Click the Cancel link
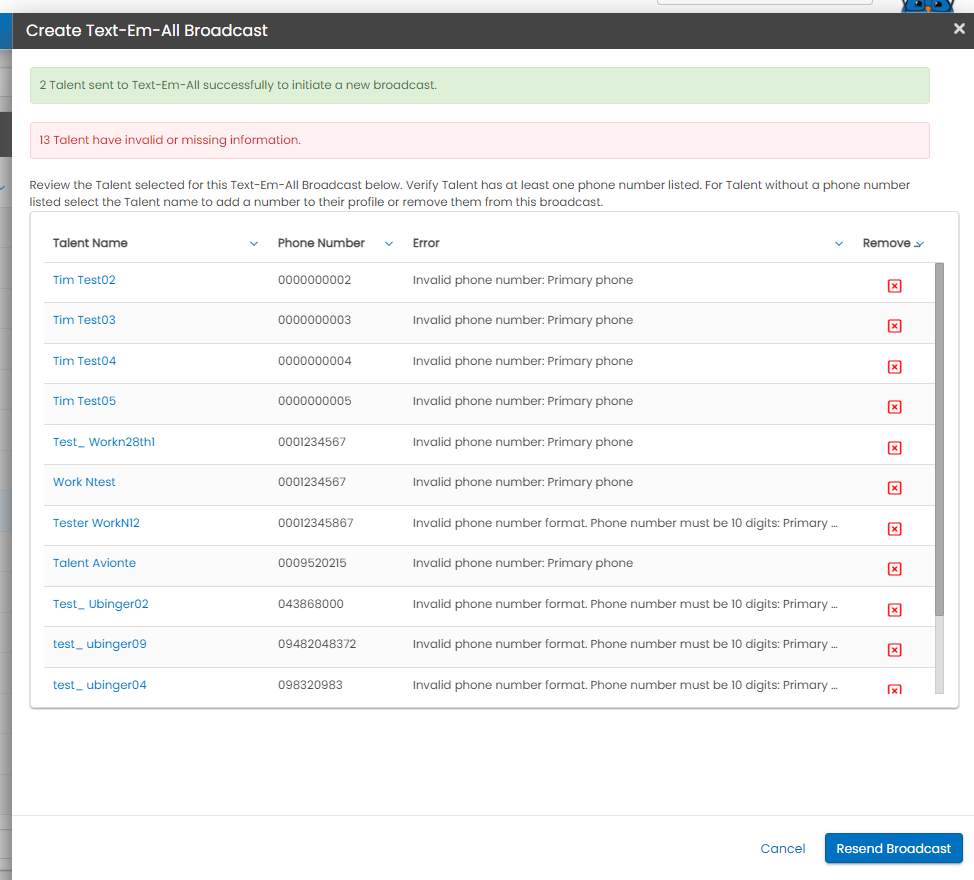The width and height of the screenshot is (974, 880). coord(783,848)
